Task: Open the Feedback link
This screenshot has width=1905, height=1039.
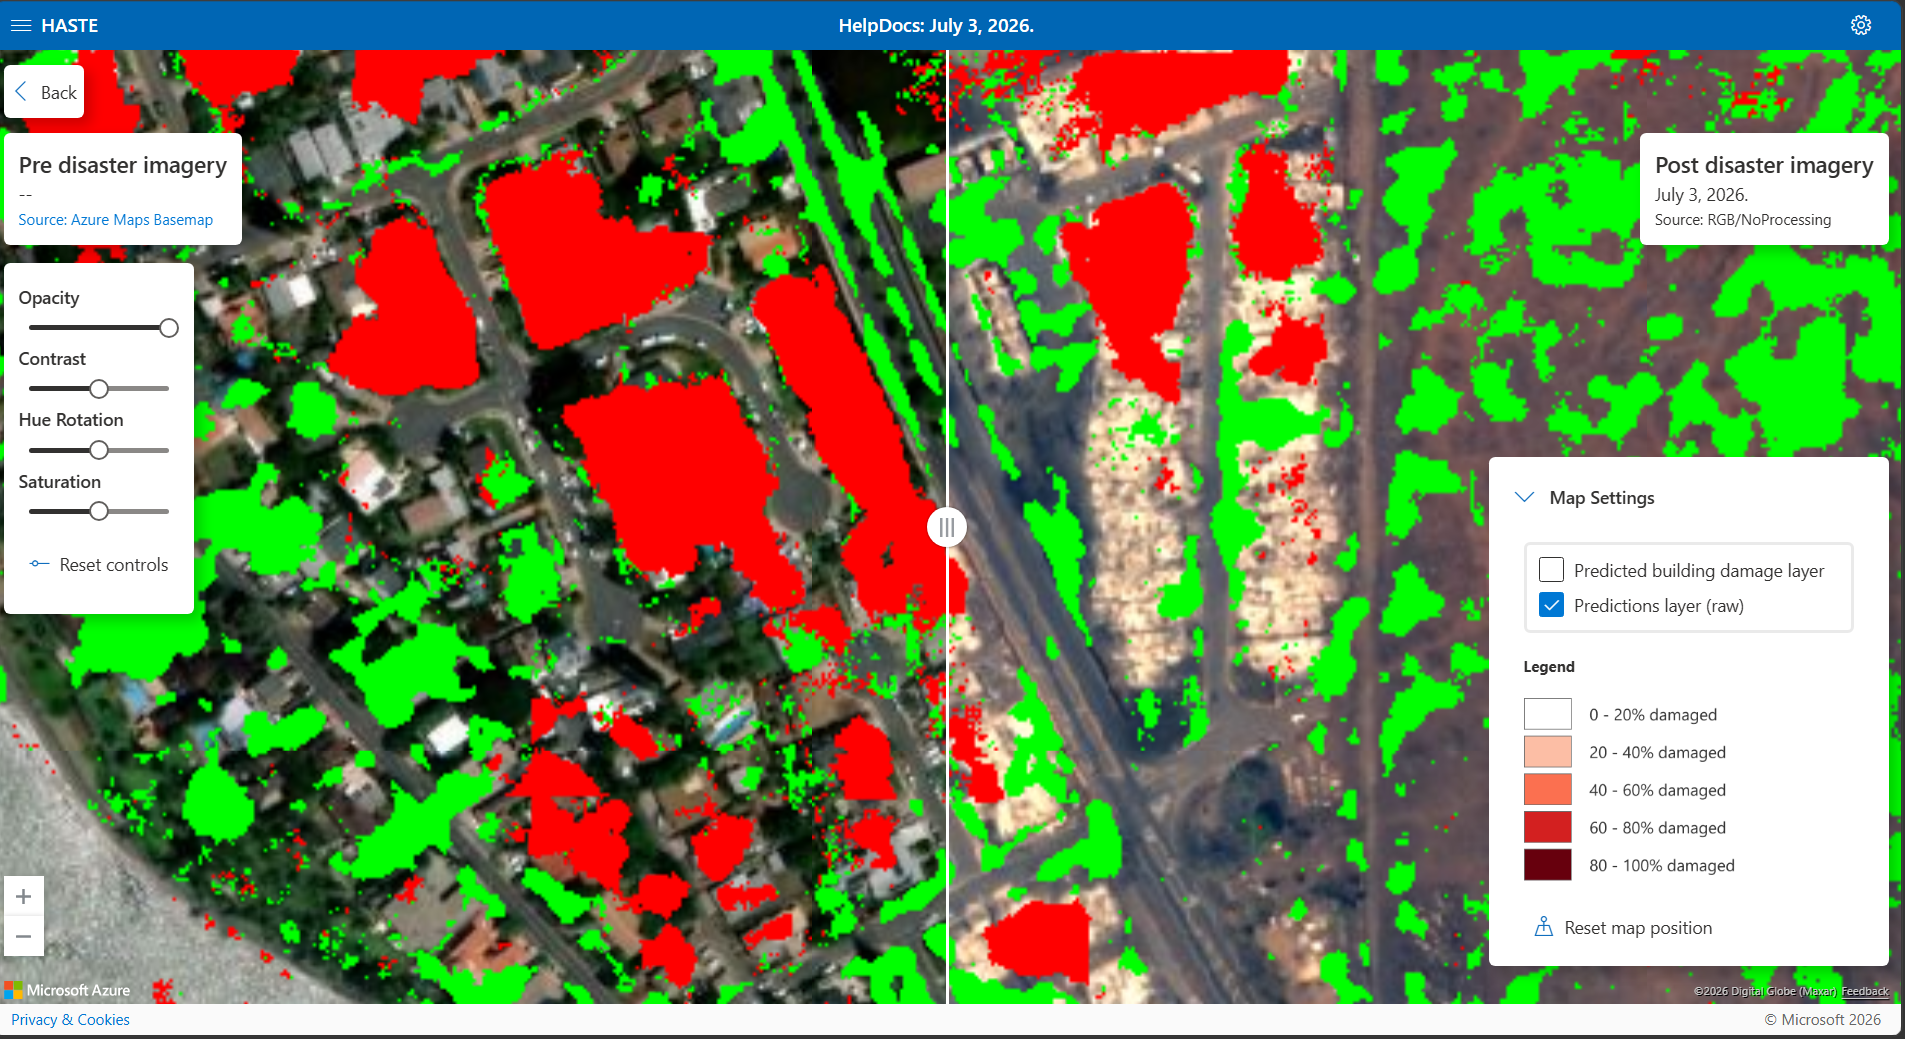Action: coord(1865,991)
